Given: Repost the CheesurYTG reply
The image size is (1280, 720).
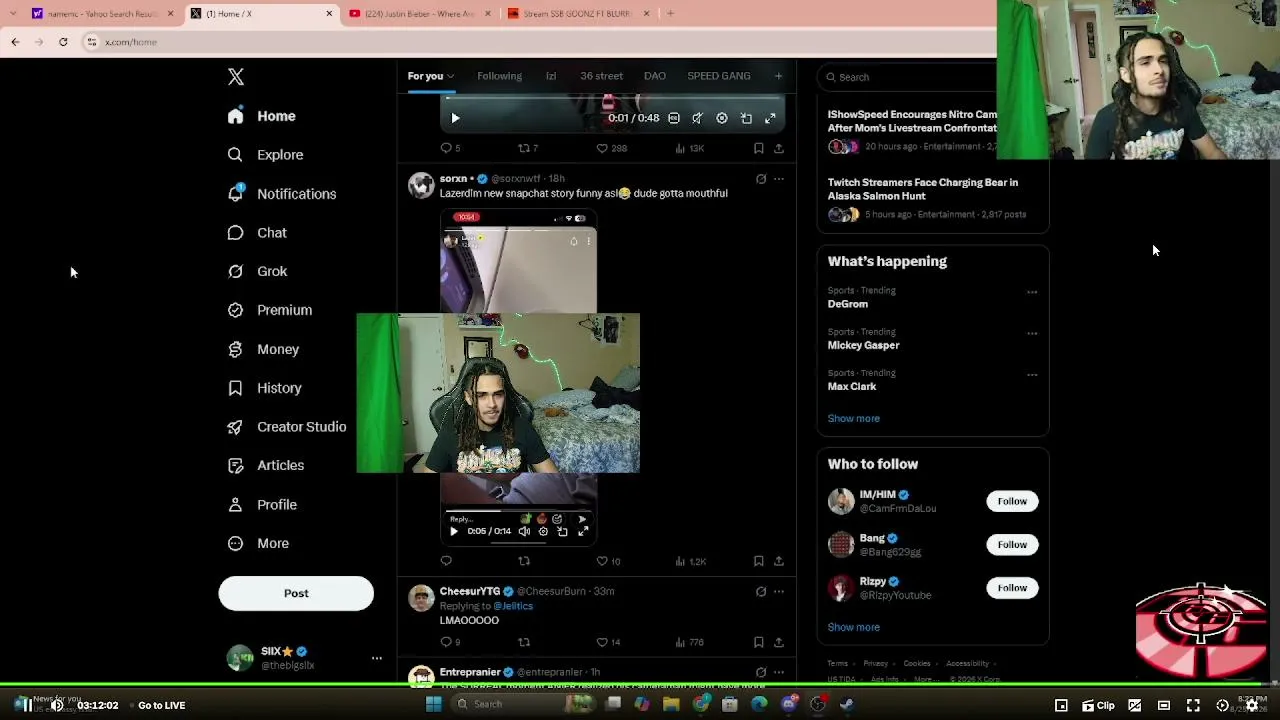Looking at the screenshot, I should coord(524,642).
